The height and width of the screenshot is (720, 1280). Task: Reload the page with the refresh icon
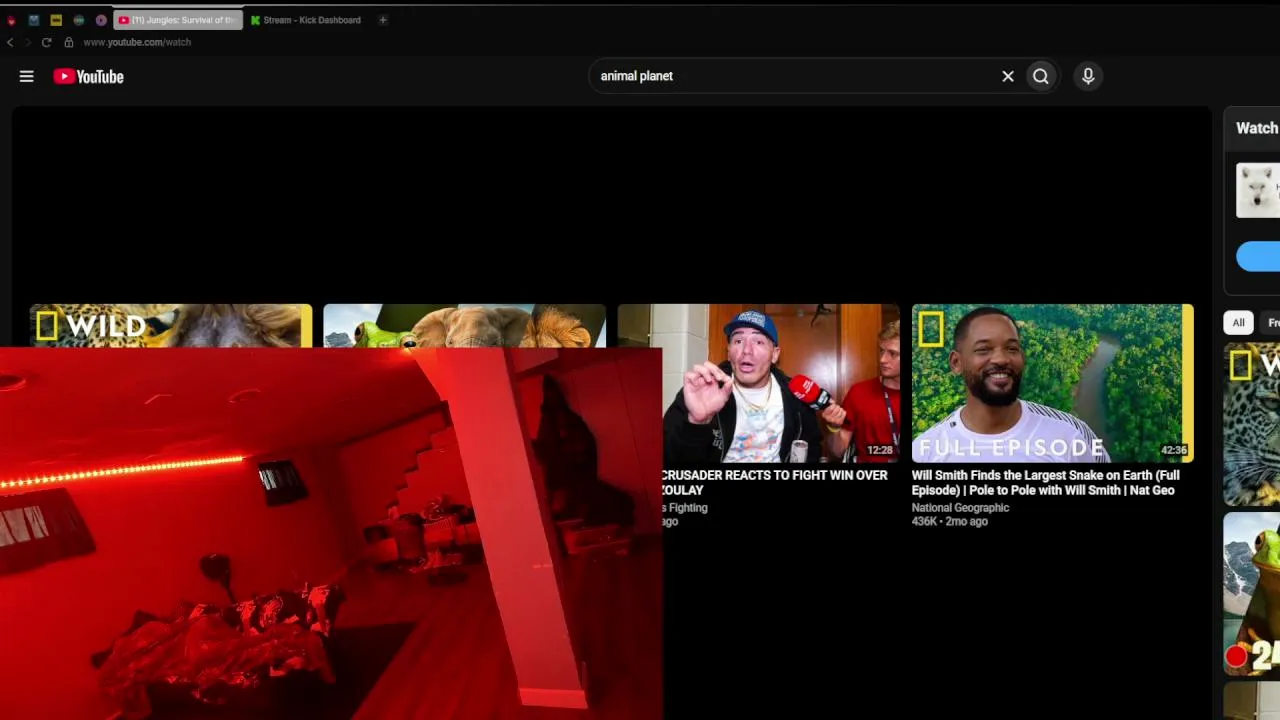coord(46,42)
